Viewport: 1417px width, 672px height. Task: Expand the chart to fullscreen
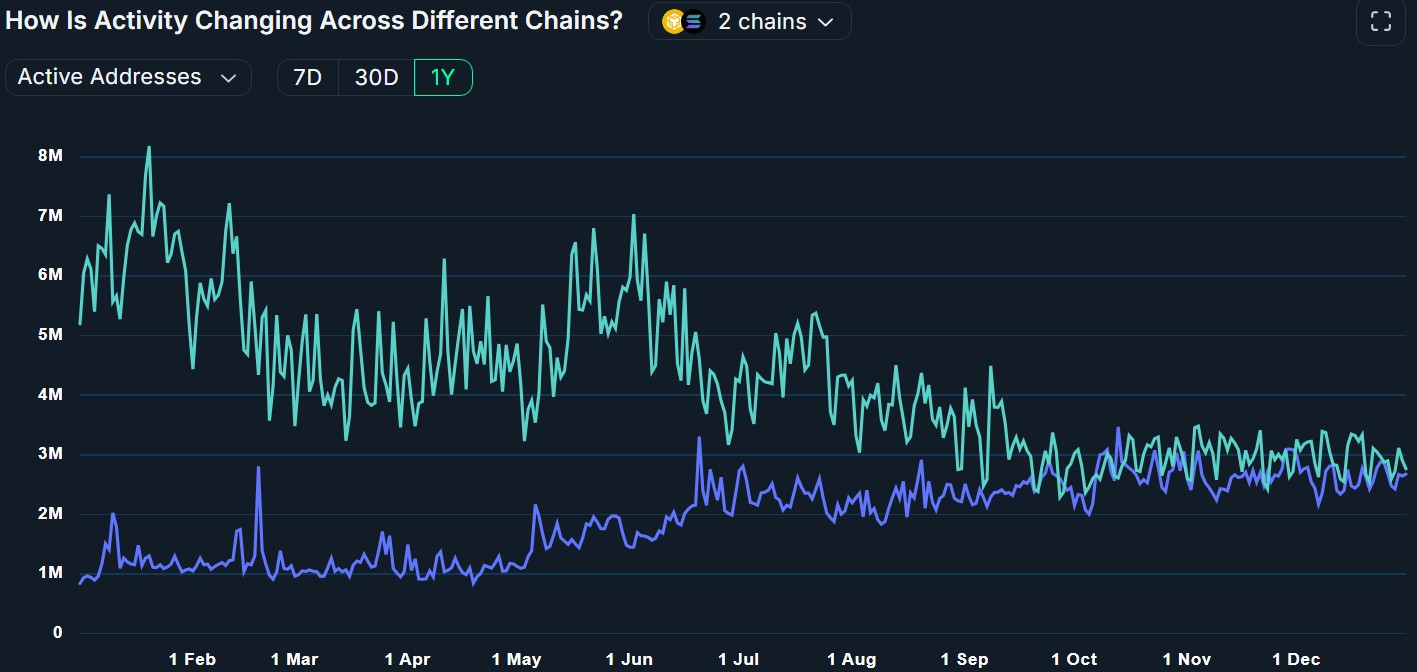(x=1380, y=22)
